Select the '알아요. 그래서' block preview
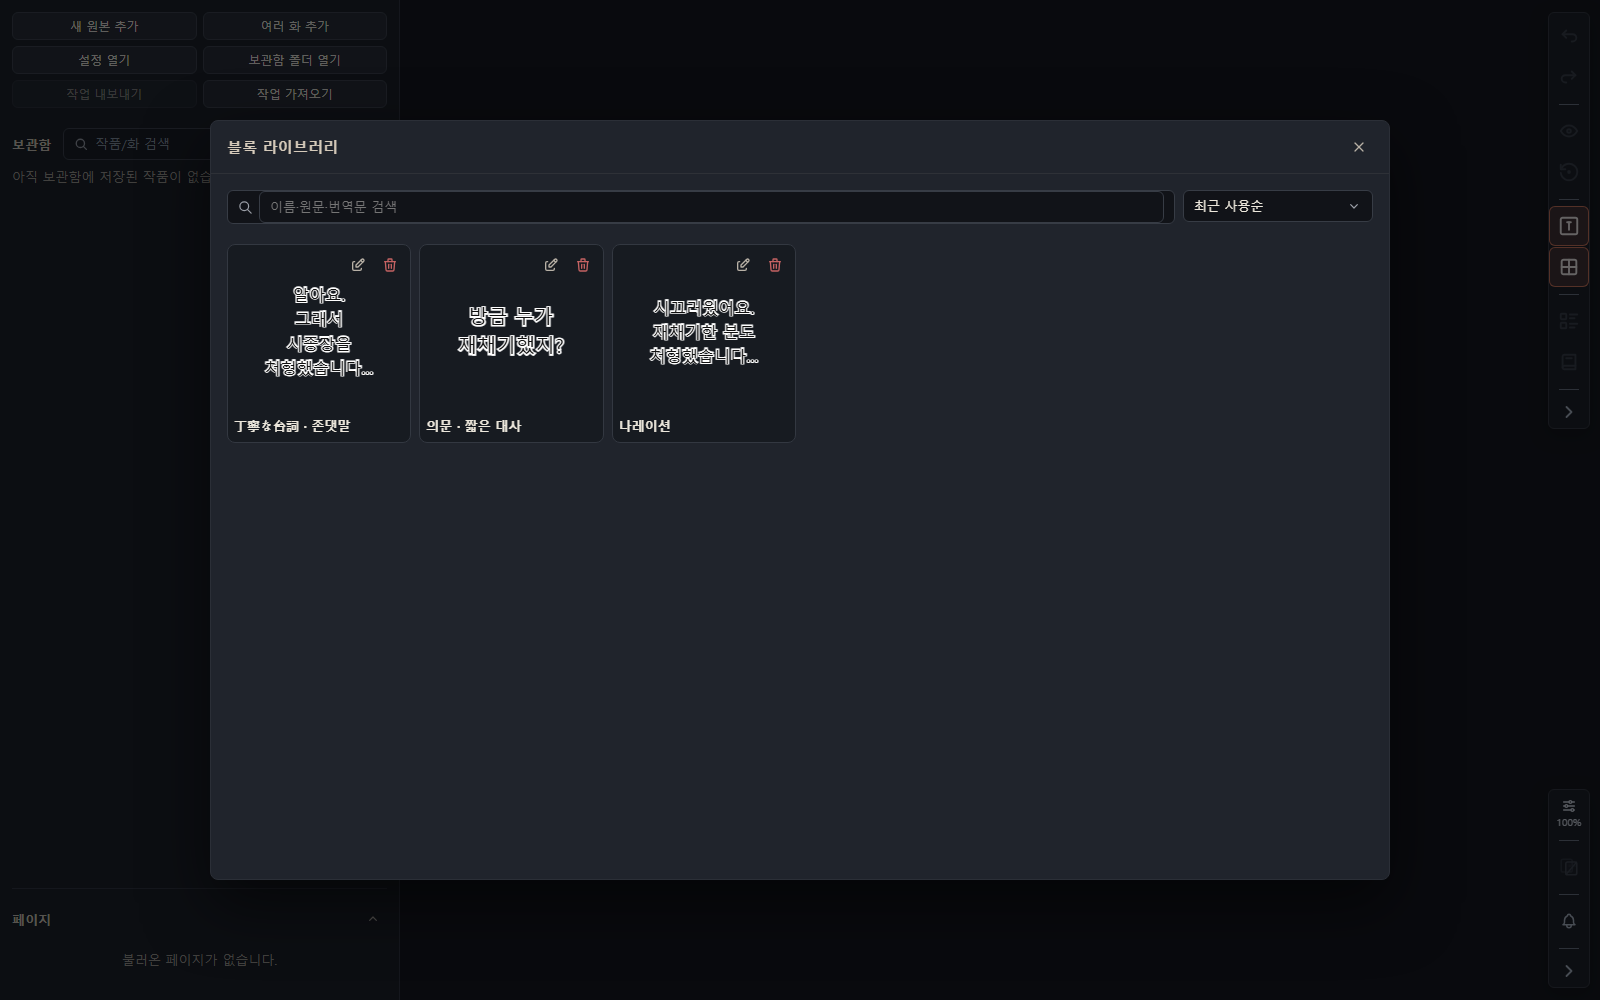The width and height of the screenshot is (1600, 1000). point(319,331)
